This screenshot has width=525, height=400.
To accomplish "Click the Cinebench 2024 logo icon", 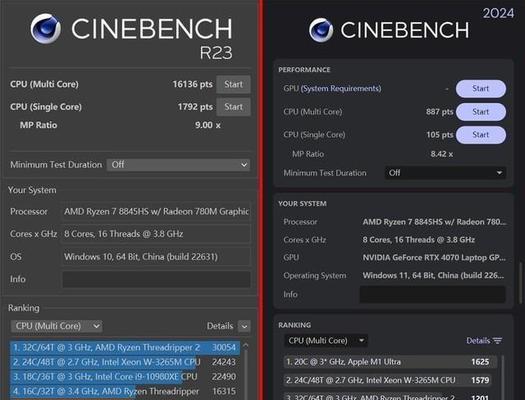I will point(321,30).
